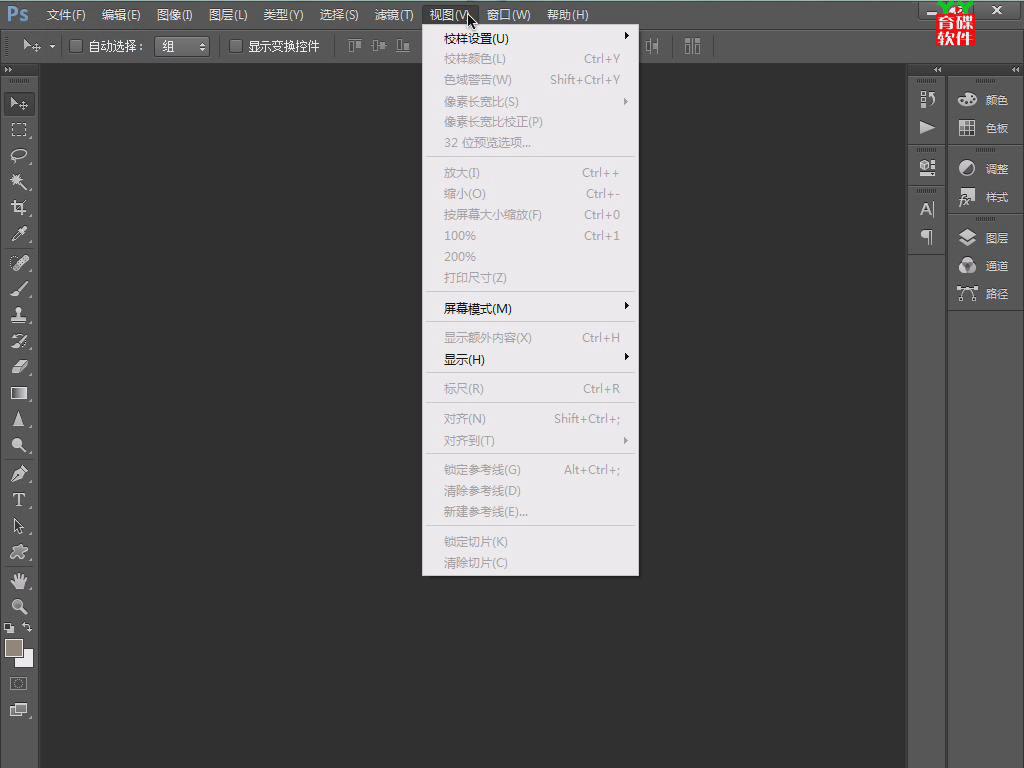Collapse the right panel dock arrows
1024x768 pixels.
pyautogui.click(x=1015, y=69)
